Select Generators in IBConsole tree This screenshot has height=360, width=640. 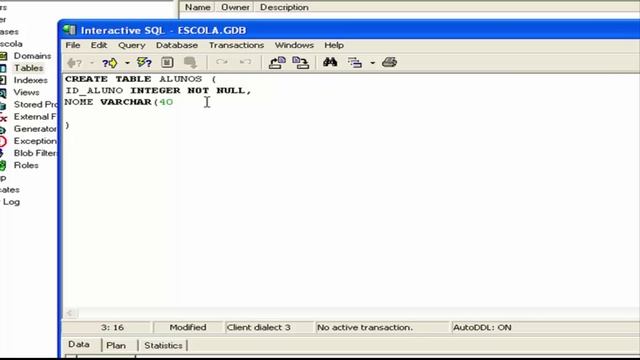[35, 129]
